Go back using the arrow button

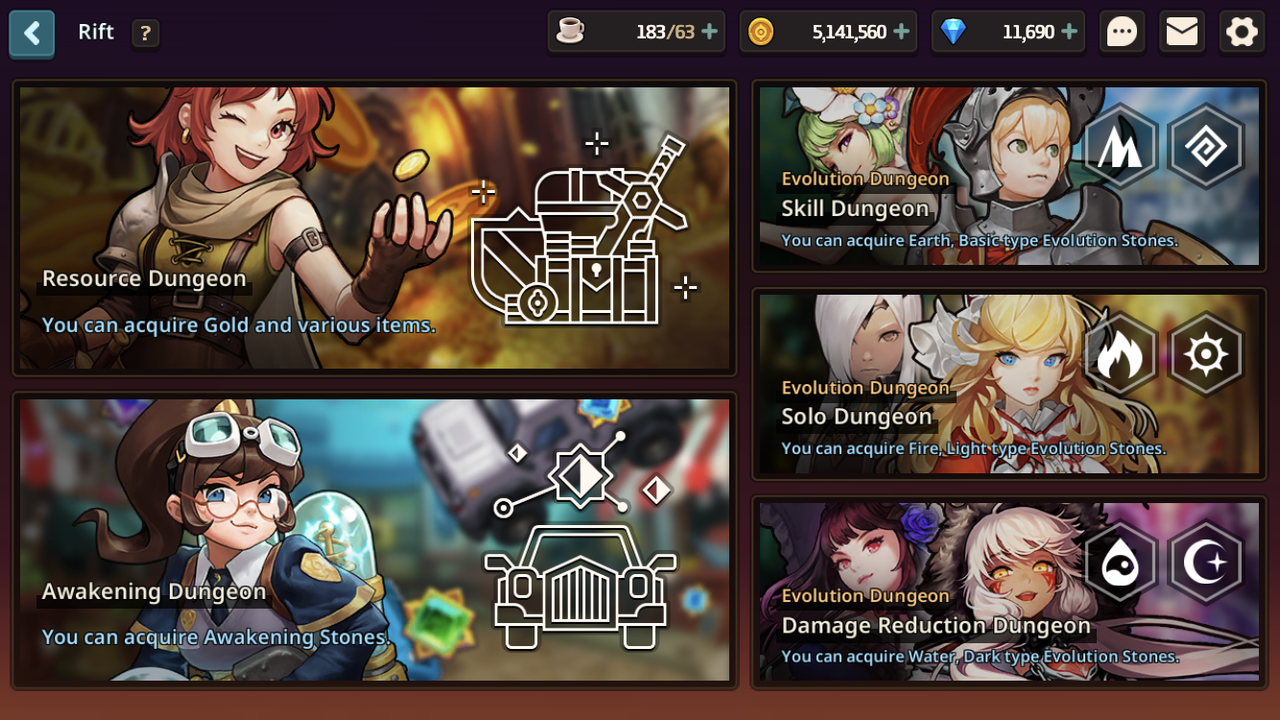tap(32, 33)
